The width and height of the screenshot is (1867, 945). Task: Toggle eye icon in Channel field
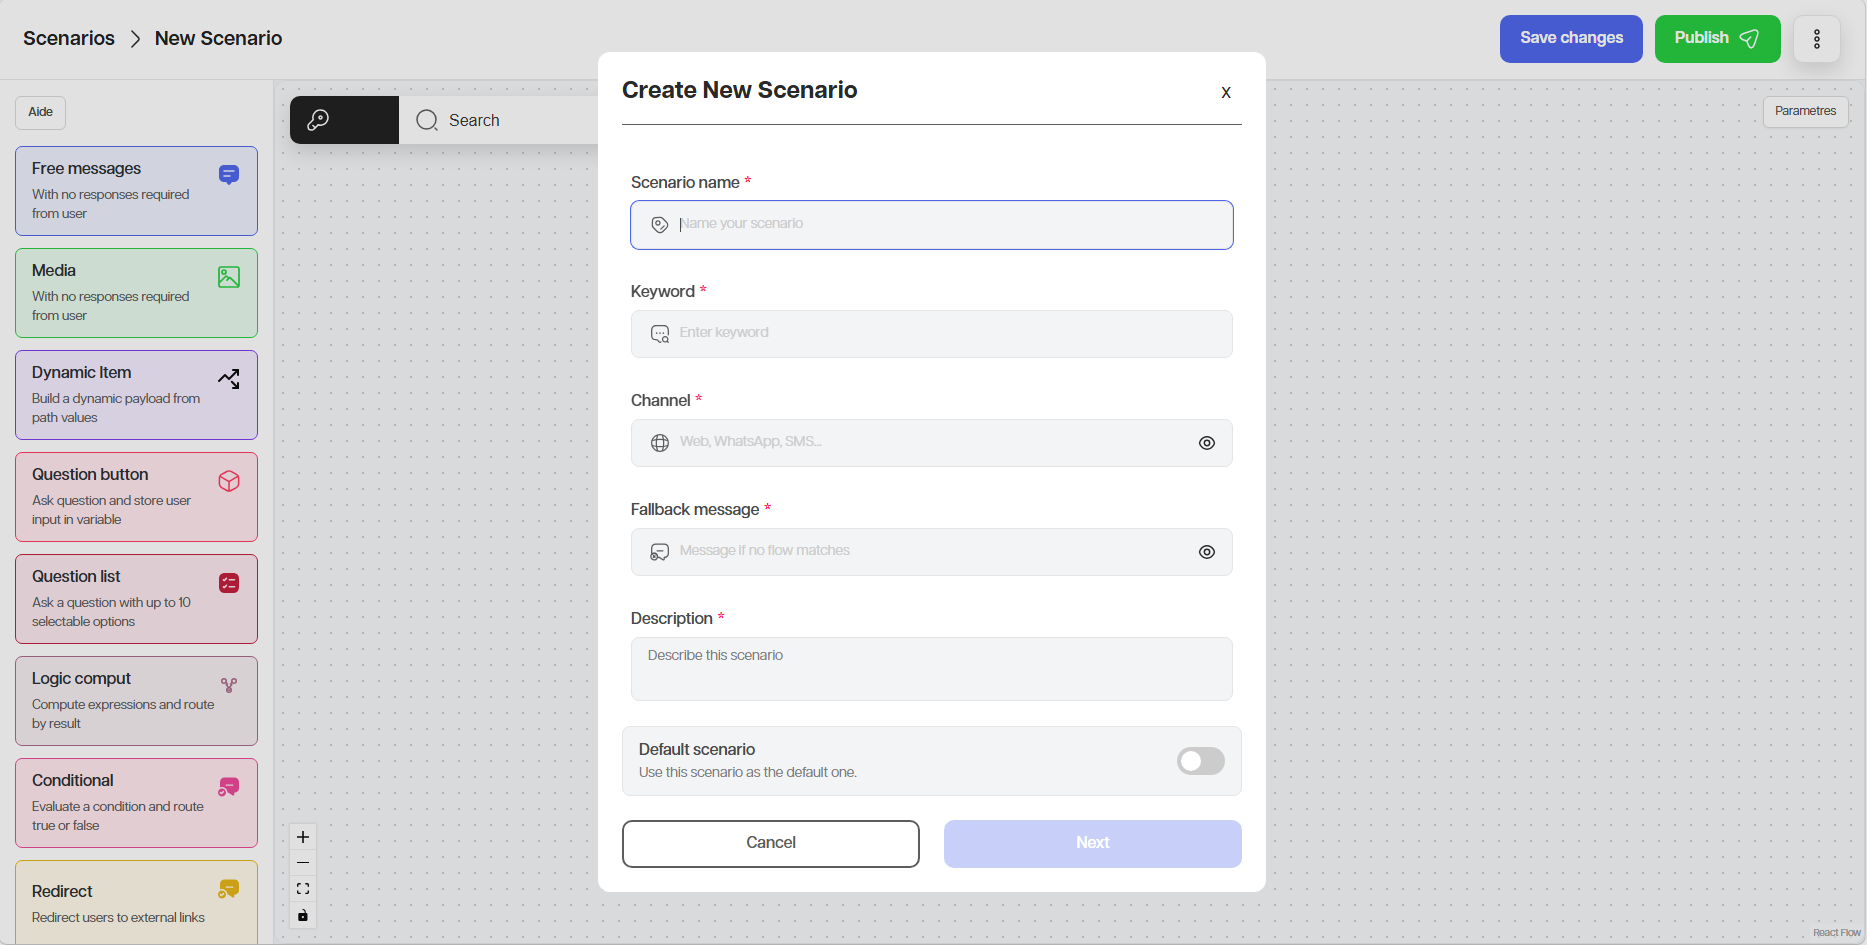click(1207, 443)
